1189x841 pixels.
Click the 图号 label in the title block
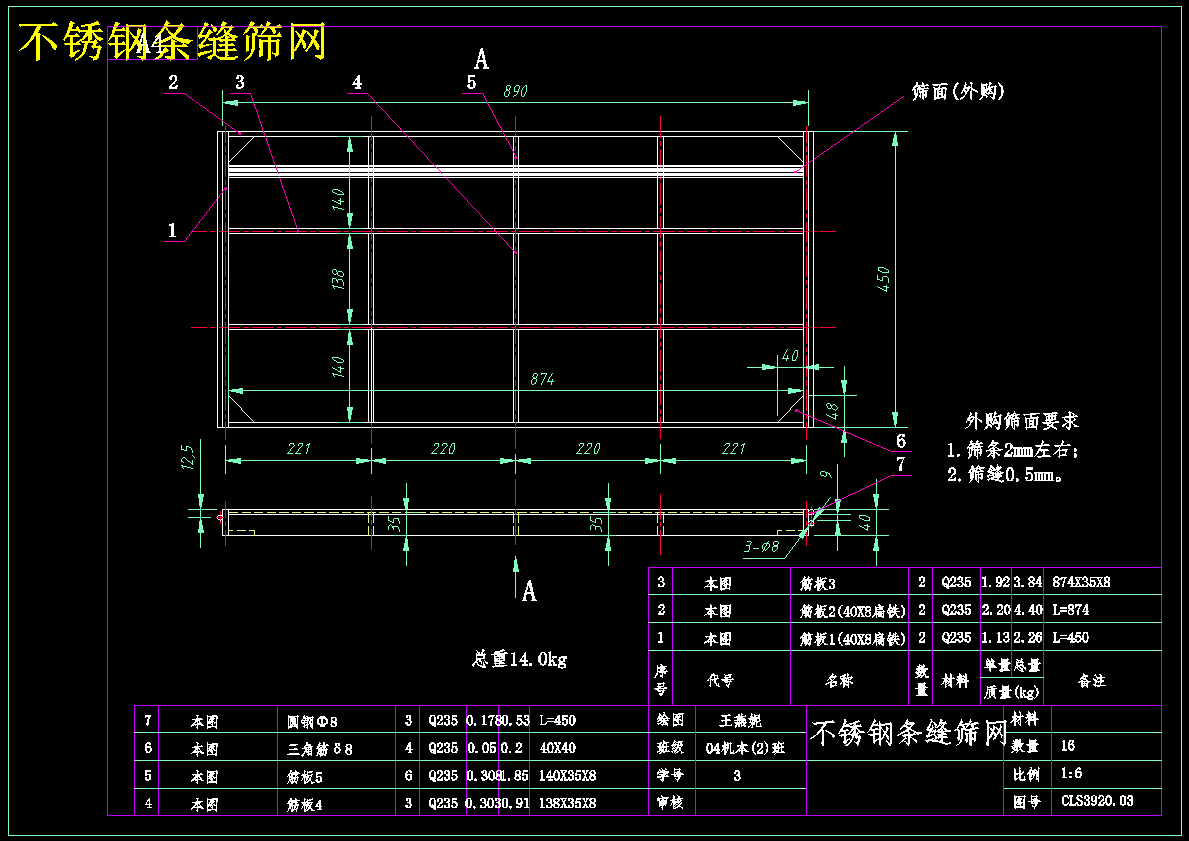tap(1026, 802)
